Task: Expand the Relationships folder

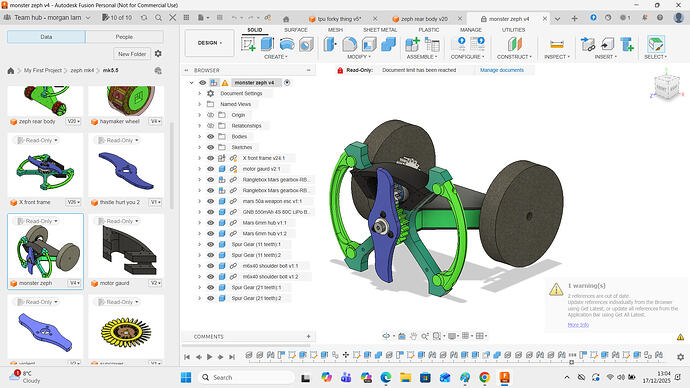Action: point(199,126)
